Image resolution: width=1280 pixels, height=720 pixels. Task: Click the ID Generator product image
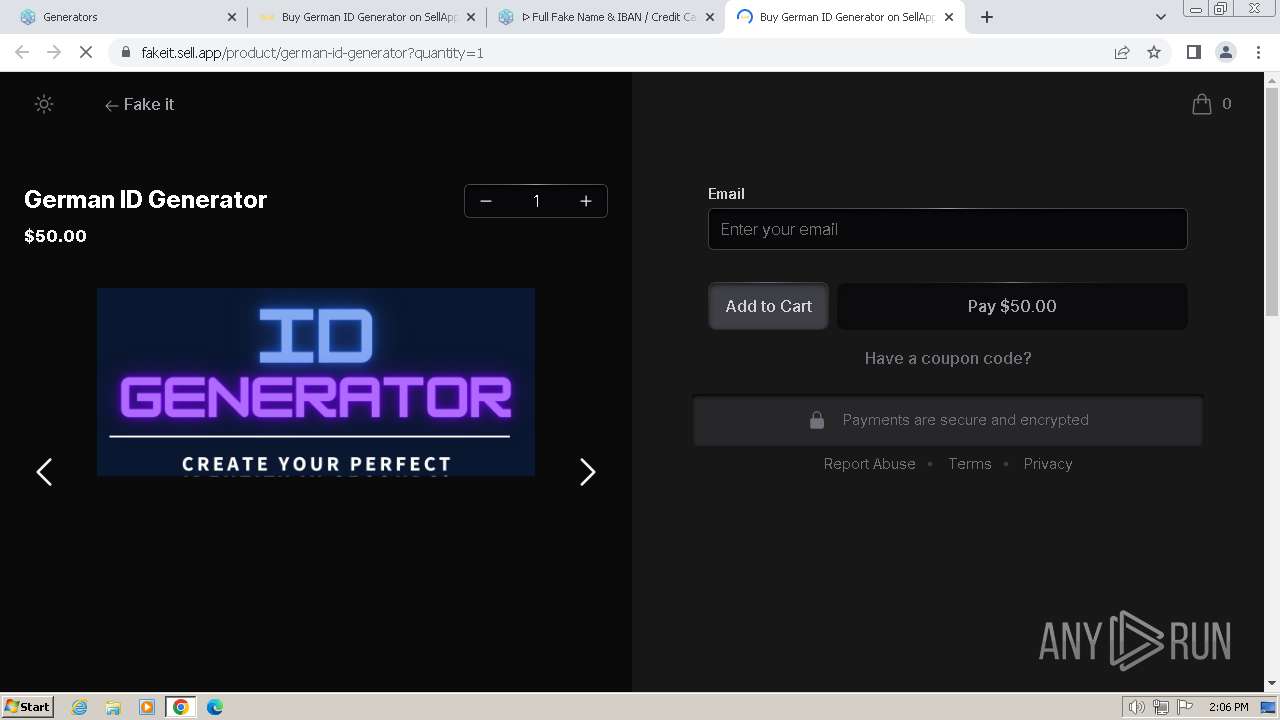[316, 382]
